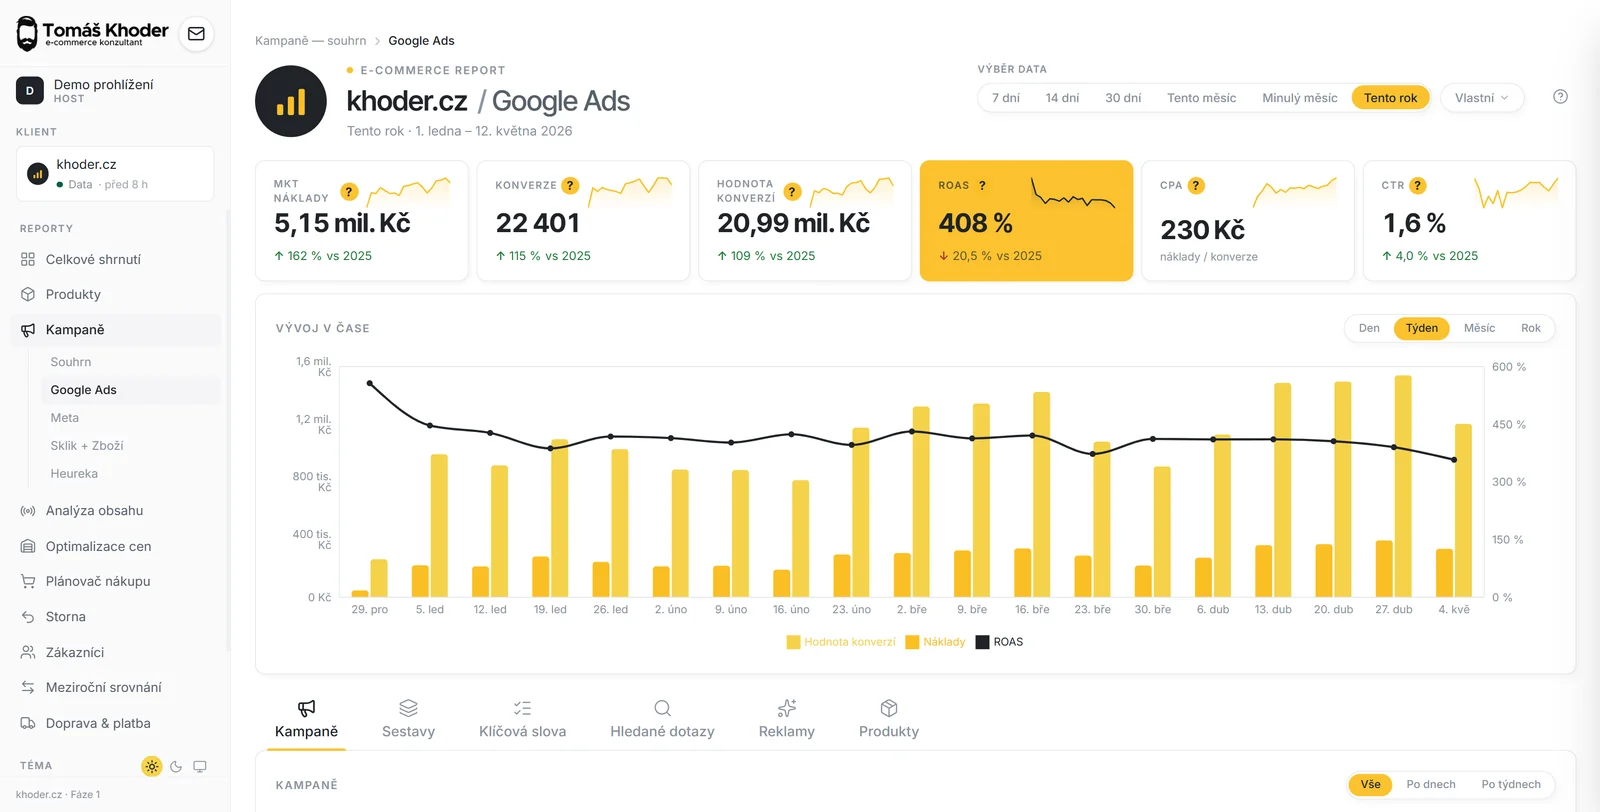Select the 30 dní date range

pyautogui.click(x=1123, y=98)
